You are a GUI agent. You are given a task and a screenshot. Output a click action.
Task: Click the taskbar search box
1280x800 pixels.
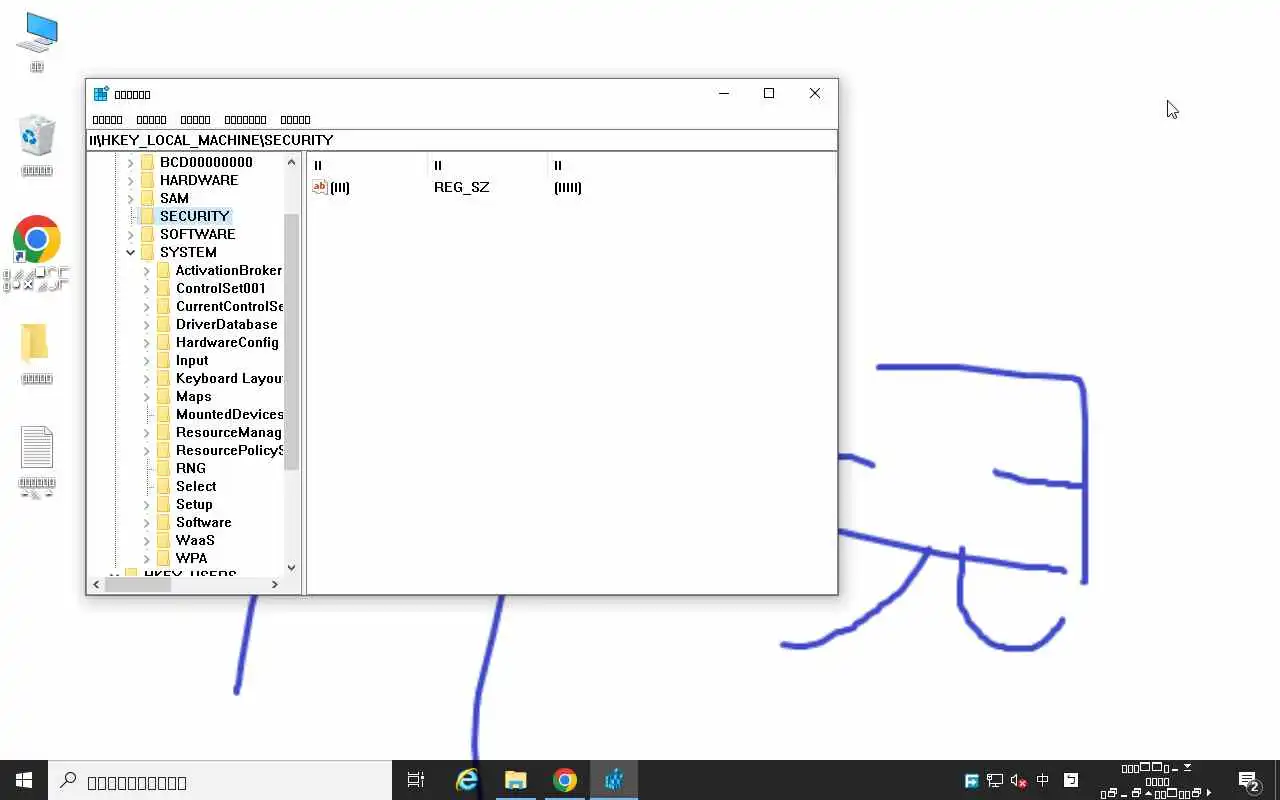220,780
